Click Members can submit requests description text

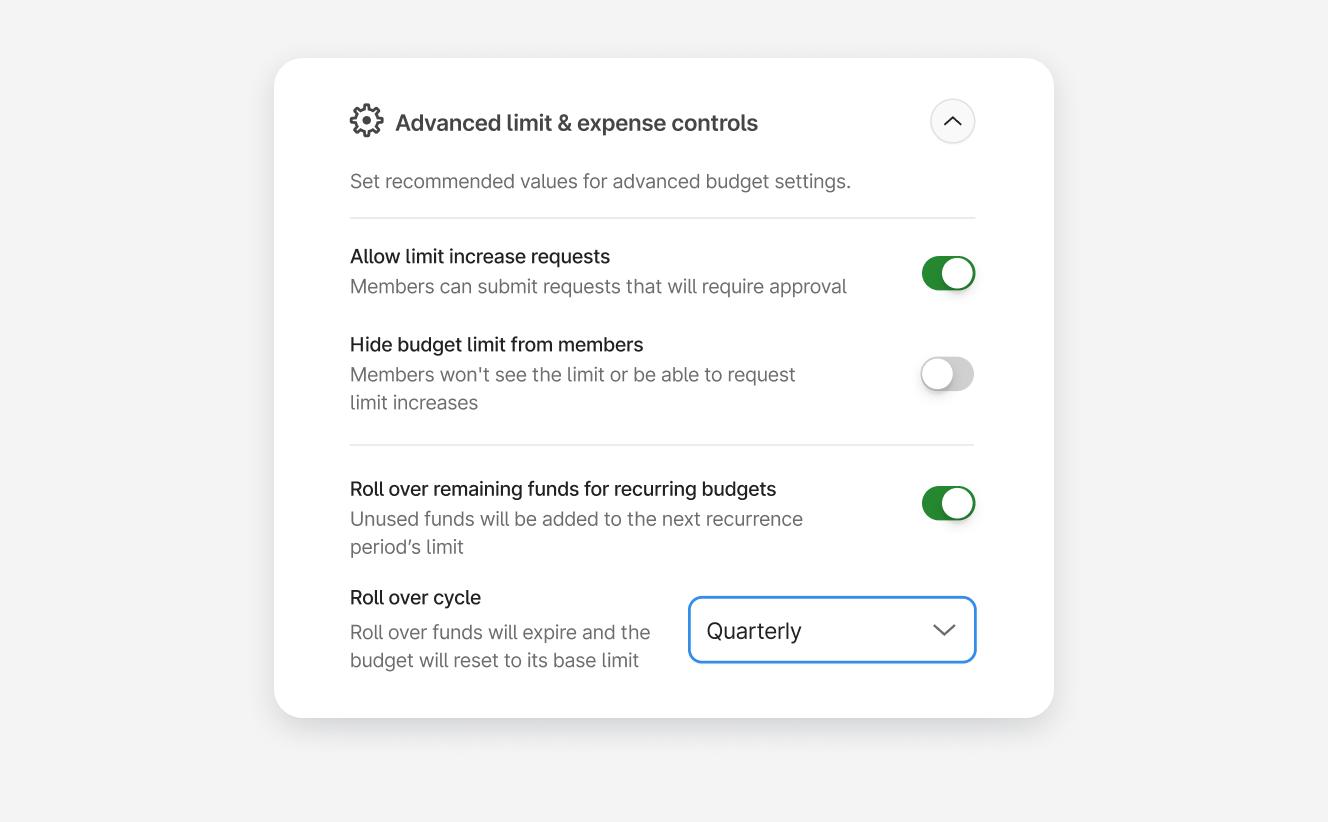tap(598, 287)
